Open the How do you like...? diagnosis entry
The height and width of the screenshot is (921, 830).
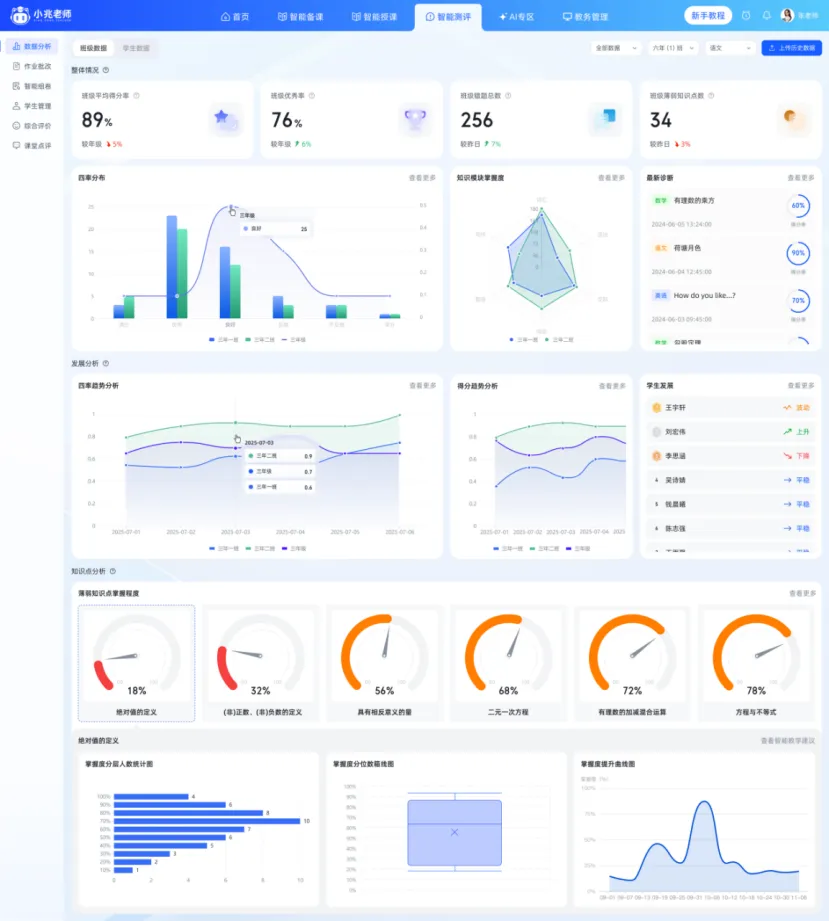[730, 307]
